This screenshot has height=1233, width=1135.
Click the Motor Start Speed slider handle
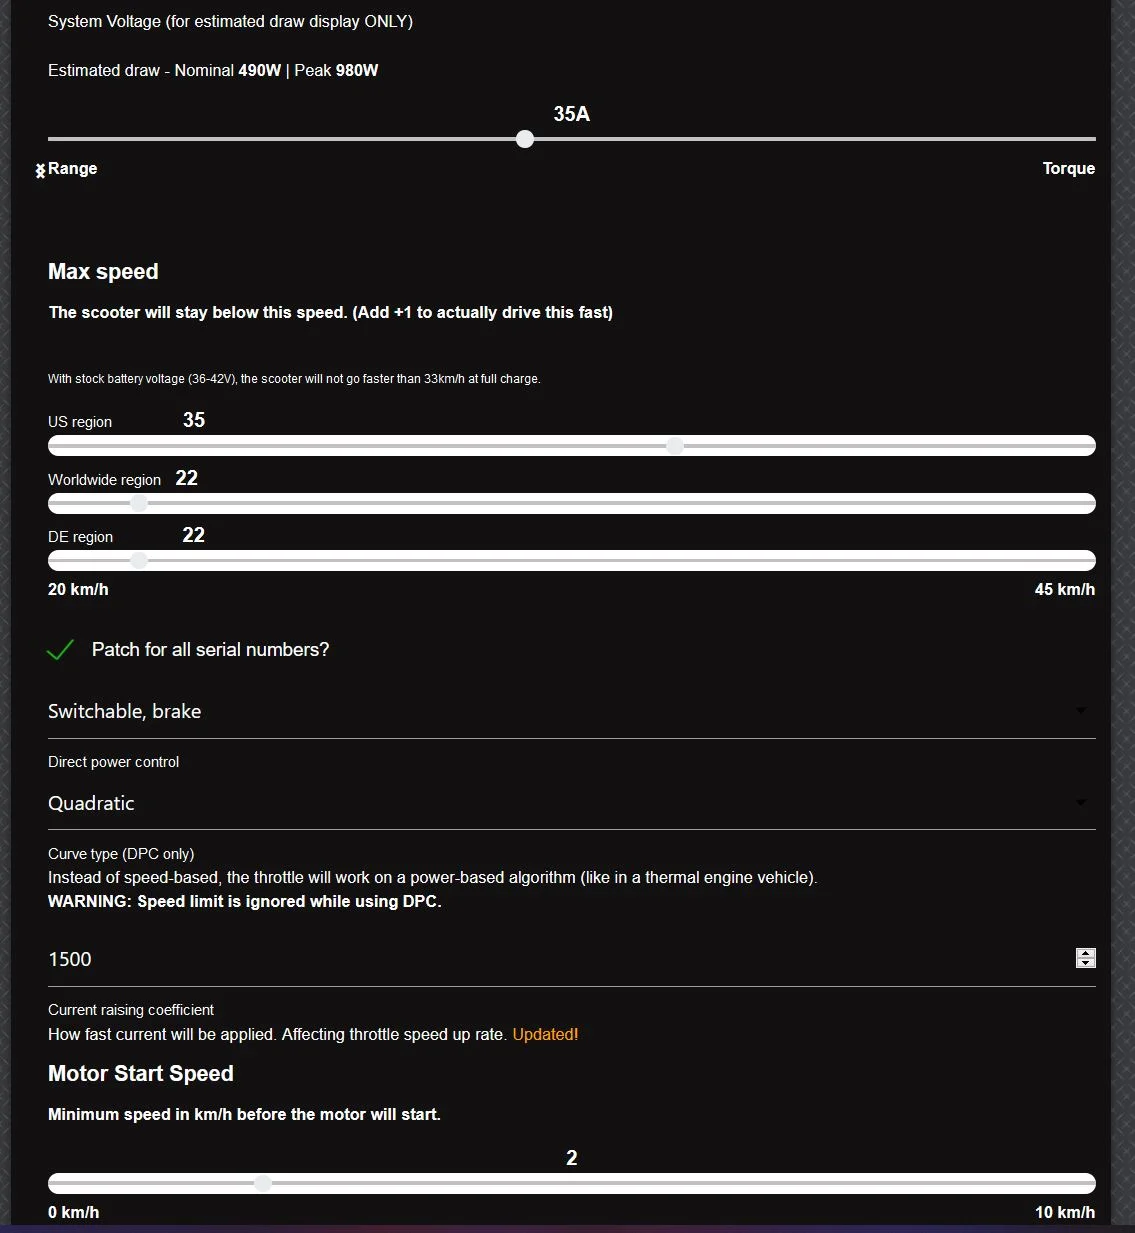point(263,1183)
